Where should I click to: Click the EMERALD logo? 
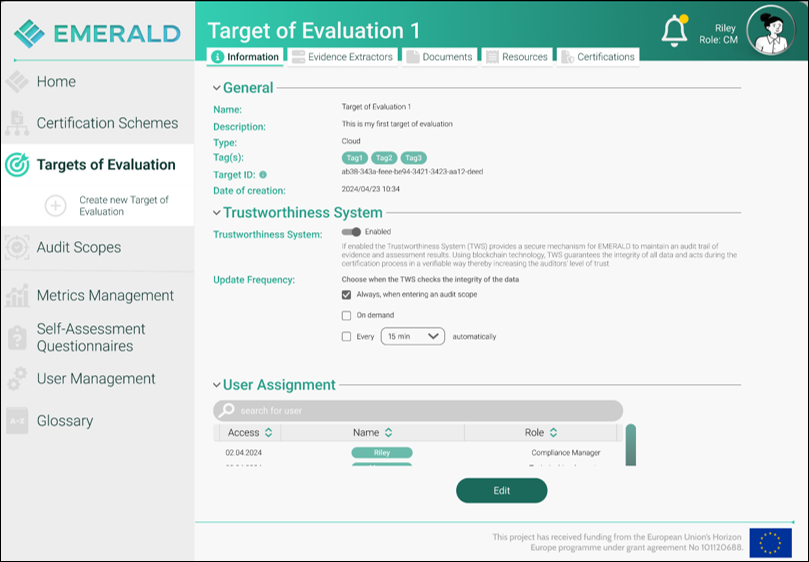point(98,34)
